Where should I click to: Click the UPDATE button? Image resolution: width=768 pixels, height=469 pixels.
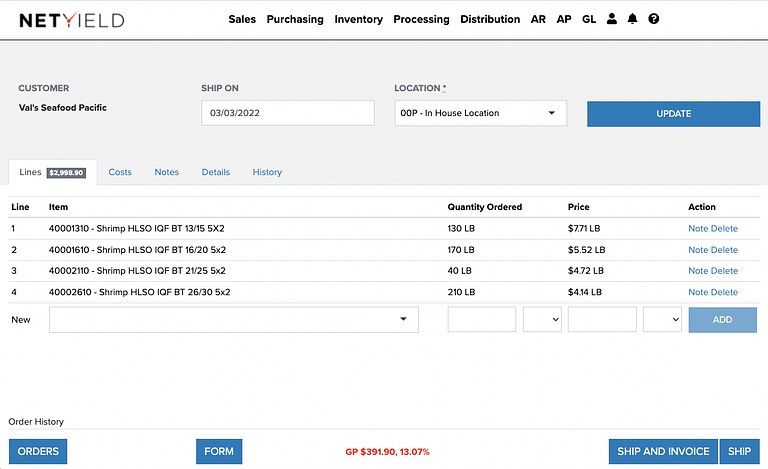pyautogui.click(x=673, y=114)
